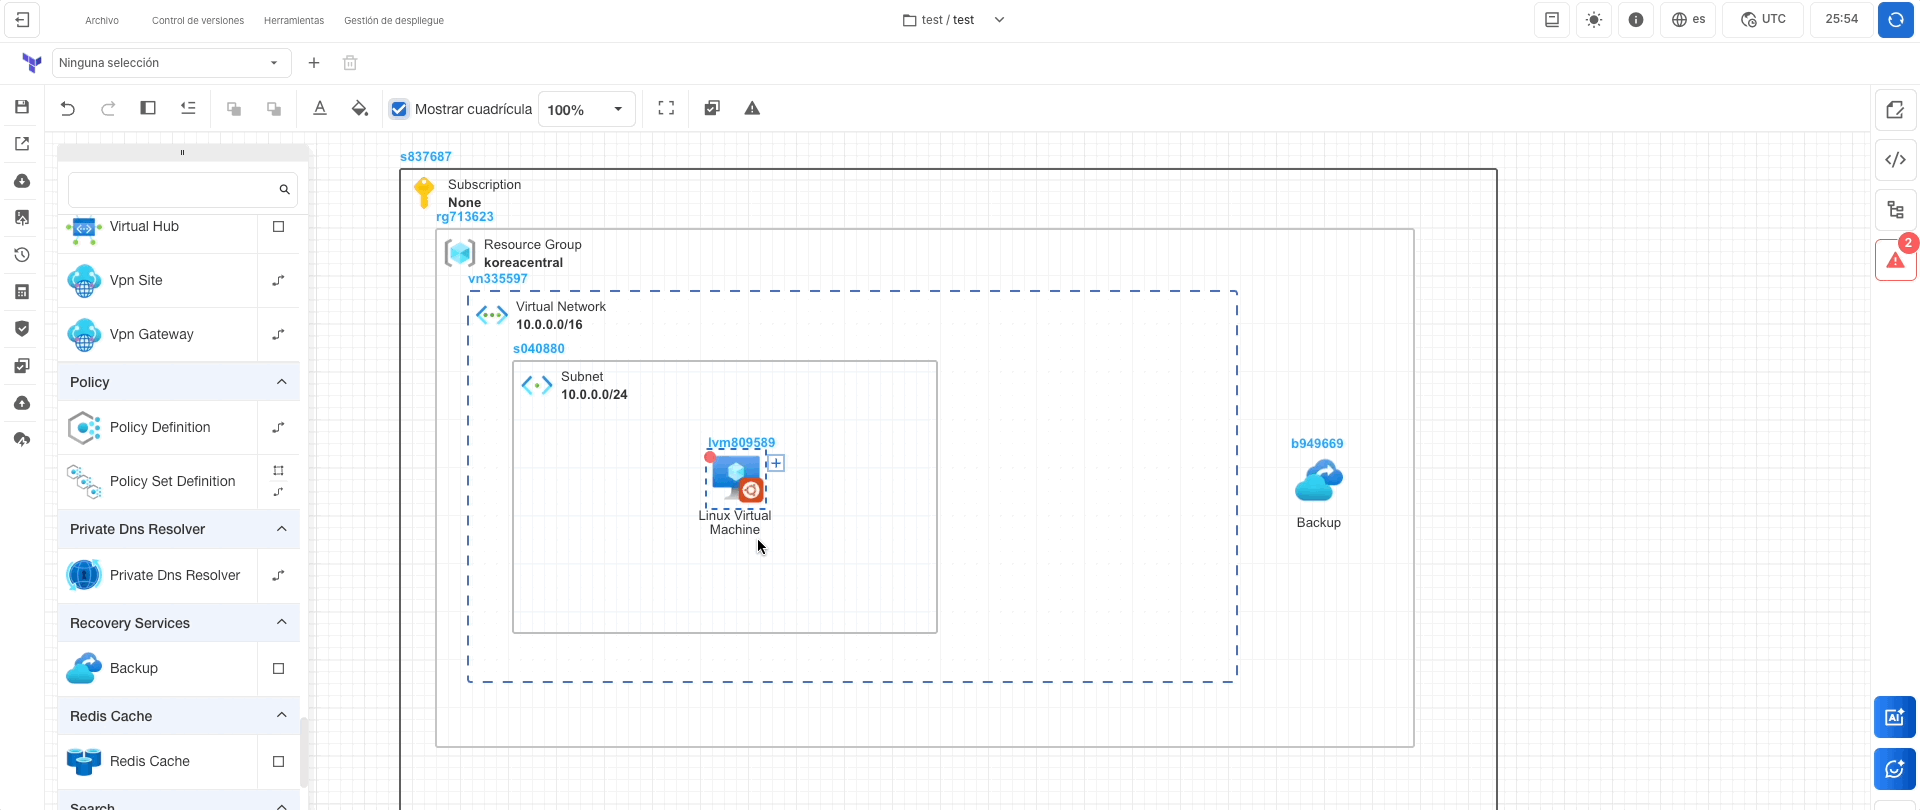Collapse the Policy section
1920x810 pixels.
point(281,382)
